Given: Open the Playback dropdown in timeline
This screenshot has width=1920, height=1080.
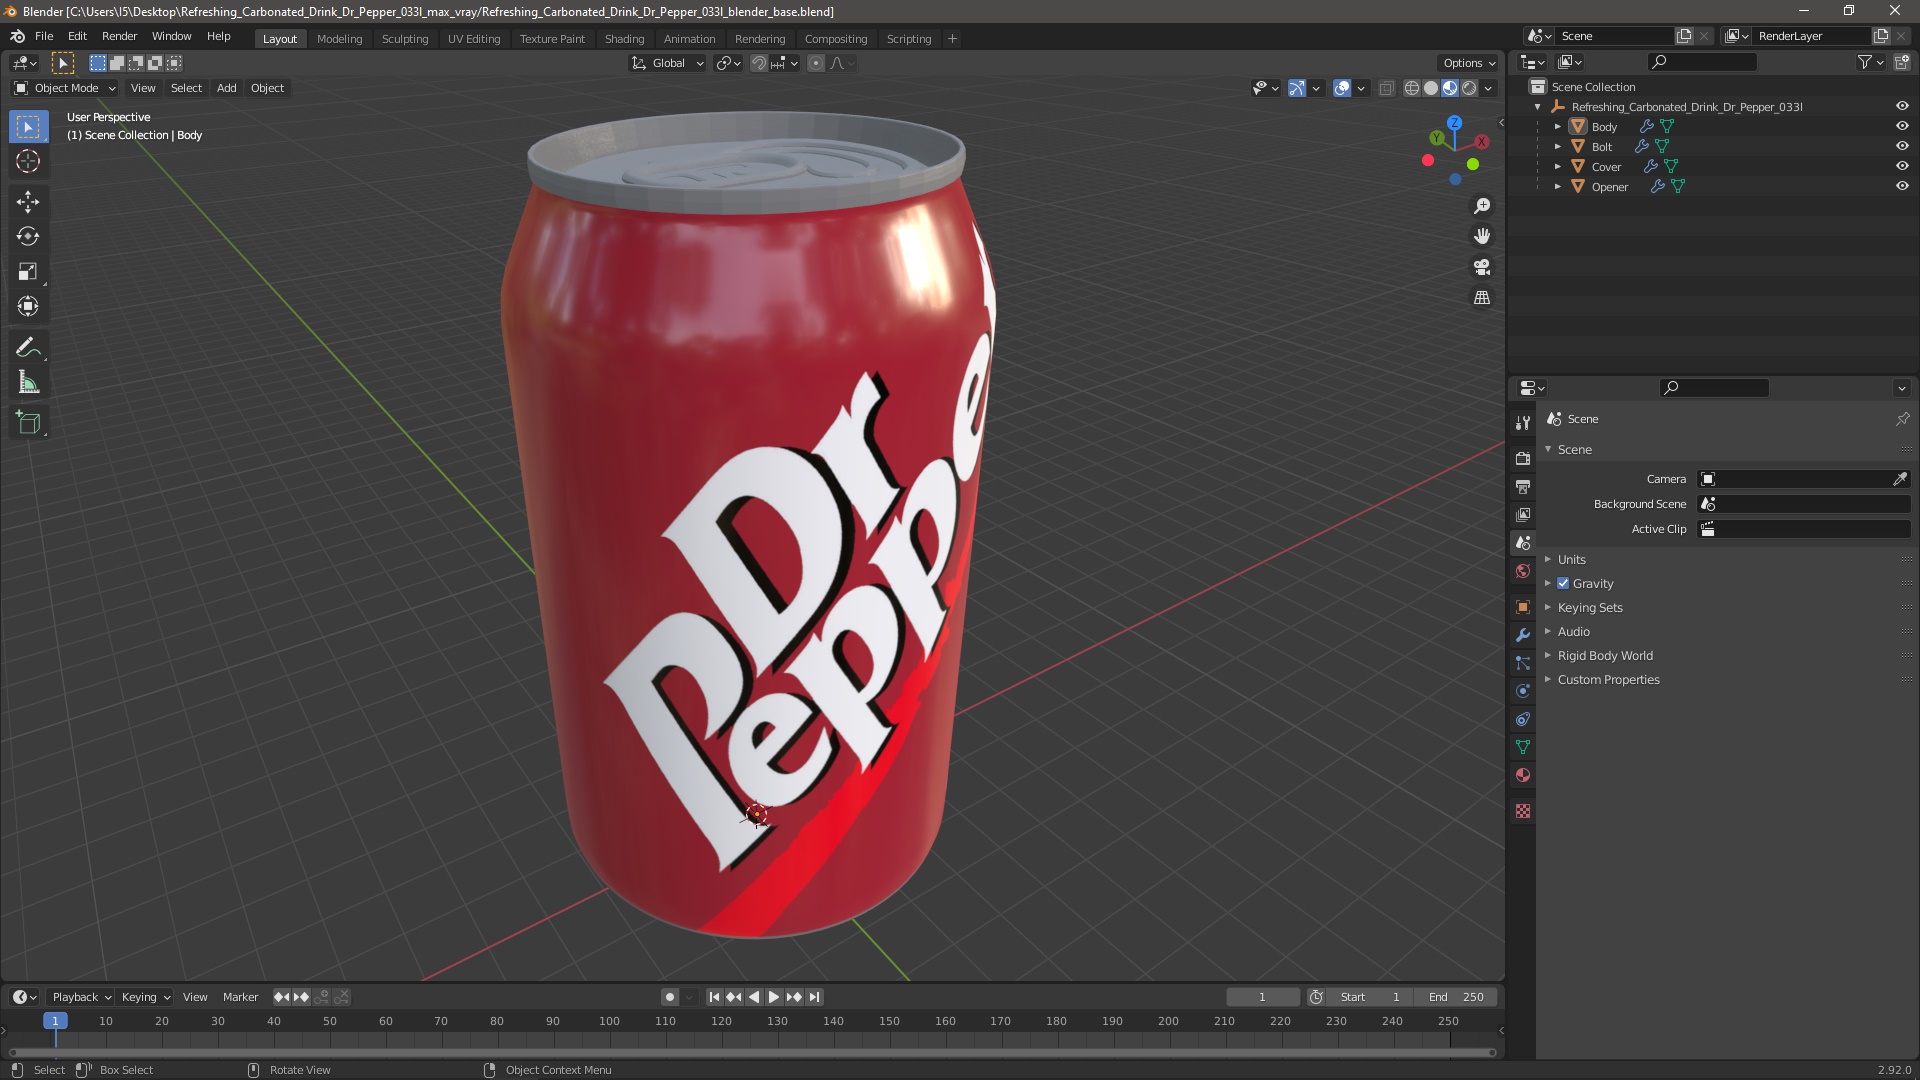Looking at the screenshot, I should coord(81,997).
